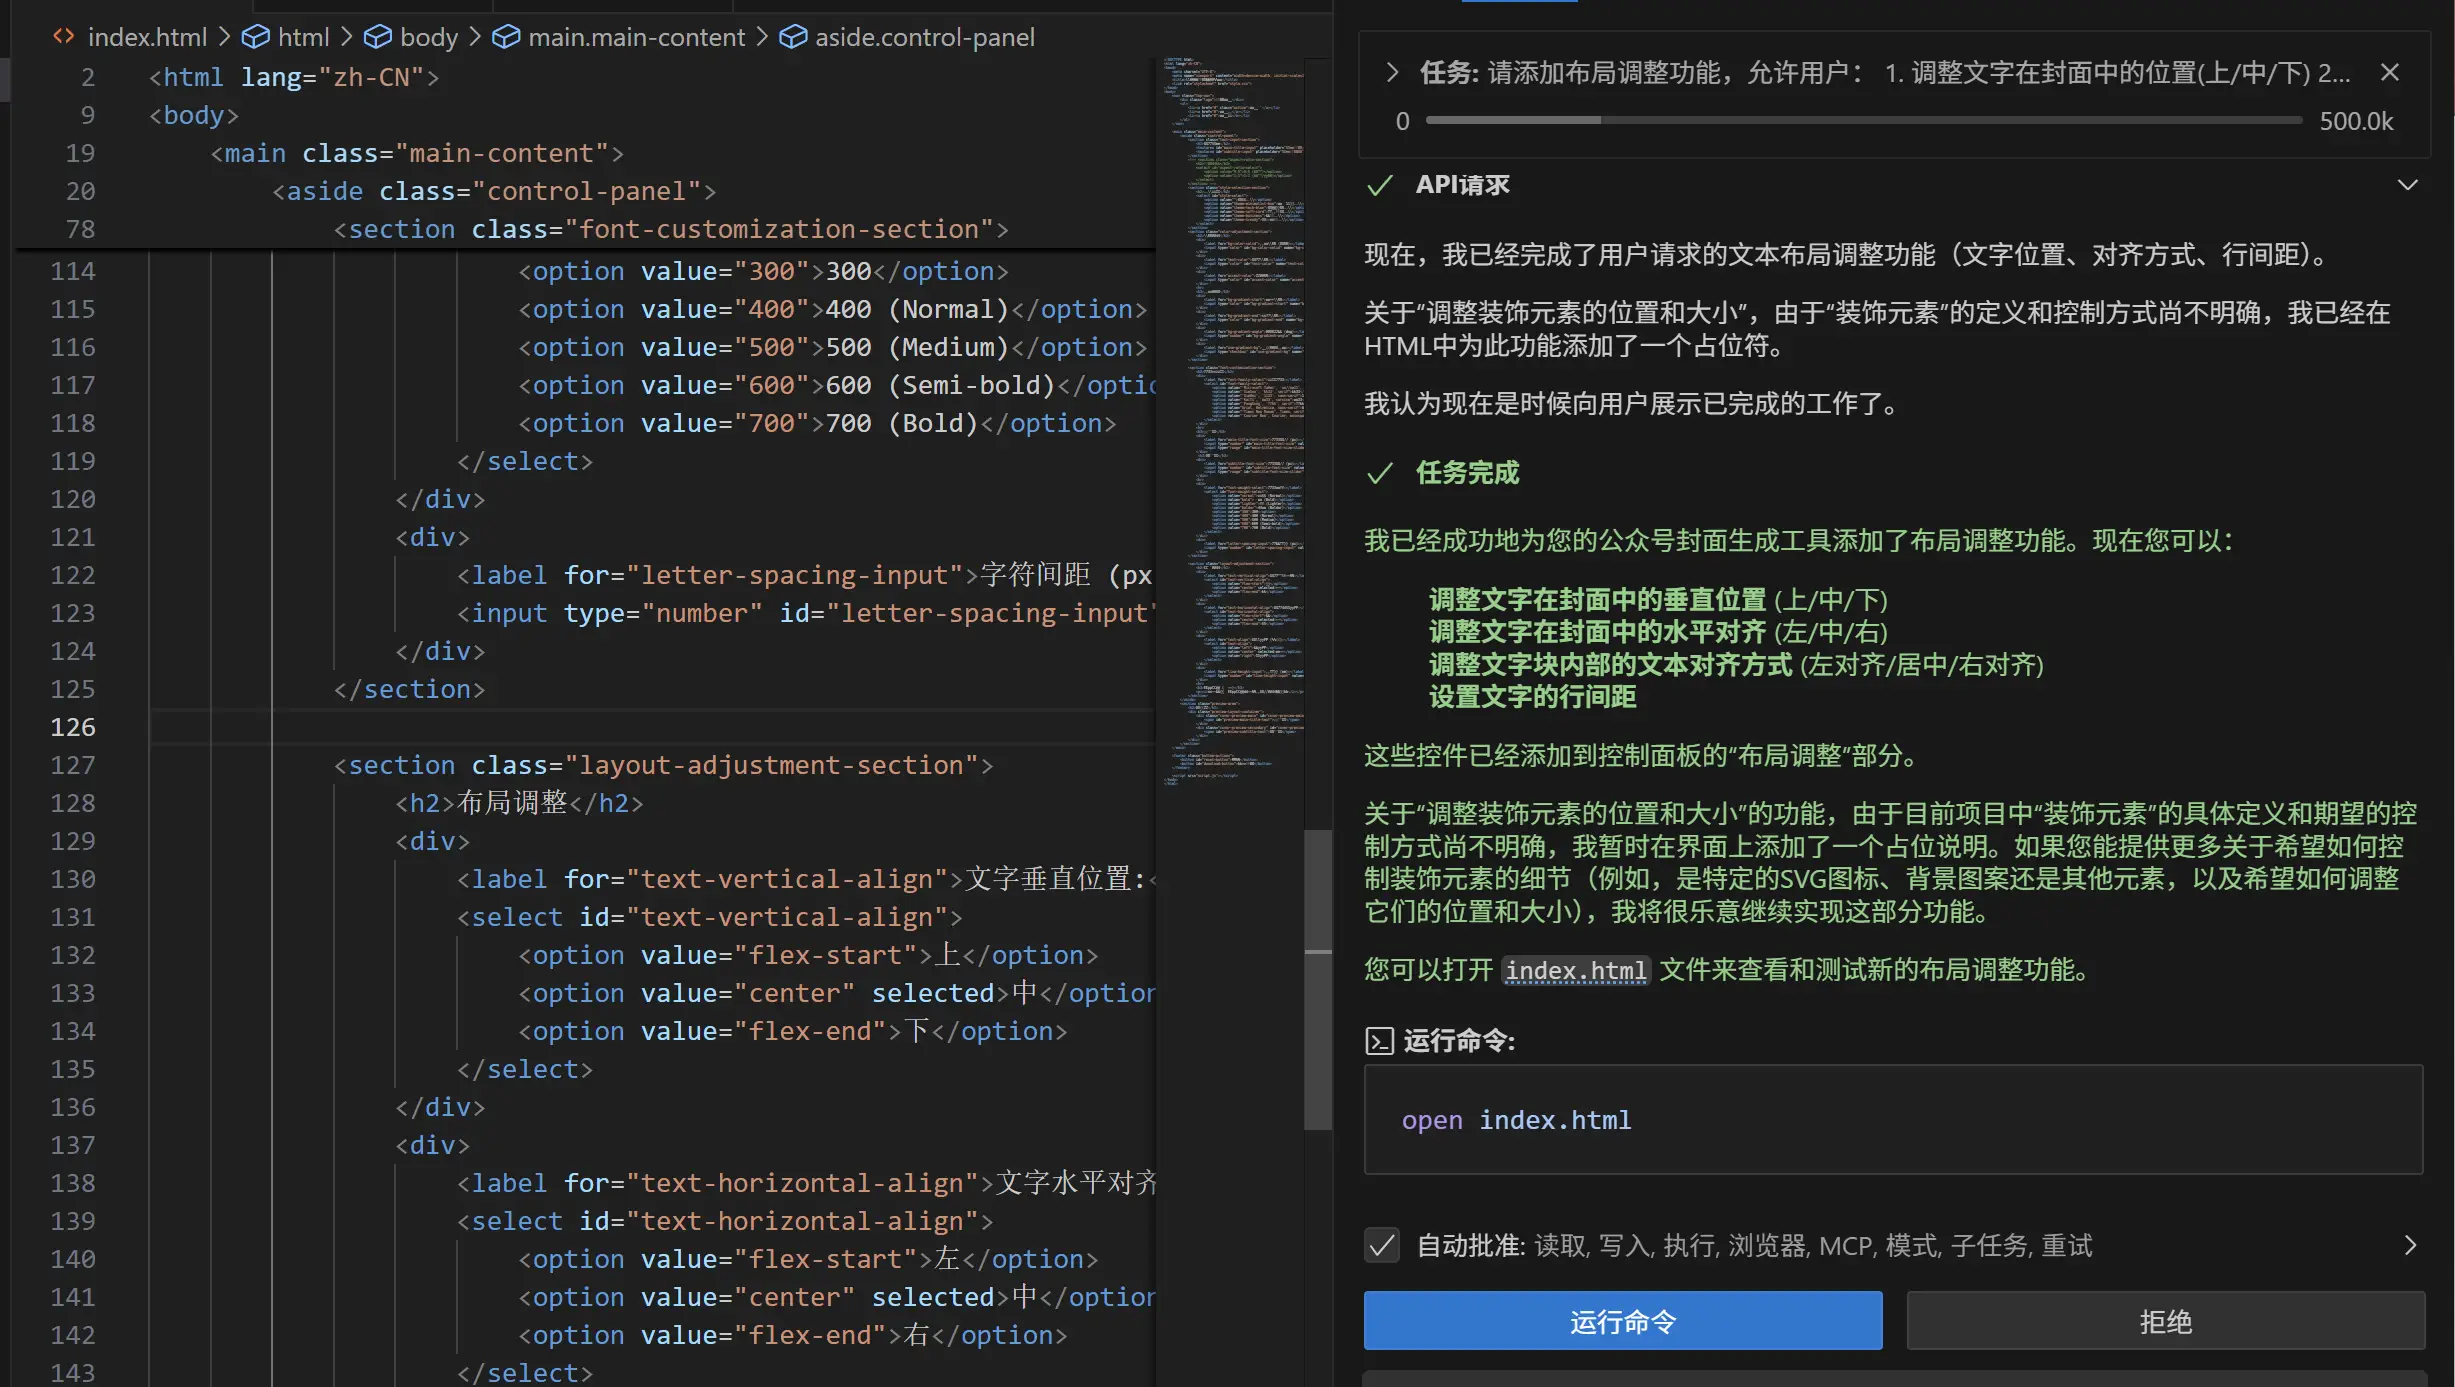The width and height of the screenshot is (2455, 1387).
Task: Click the index.html breadcrumb file icon
Action: point(63,37)
